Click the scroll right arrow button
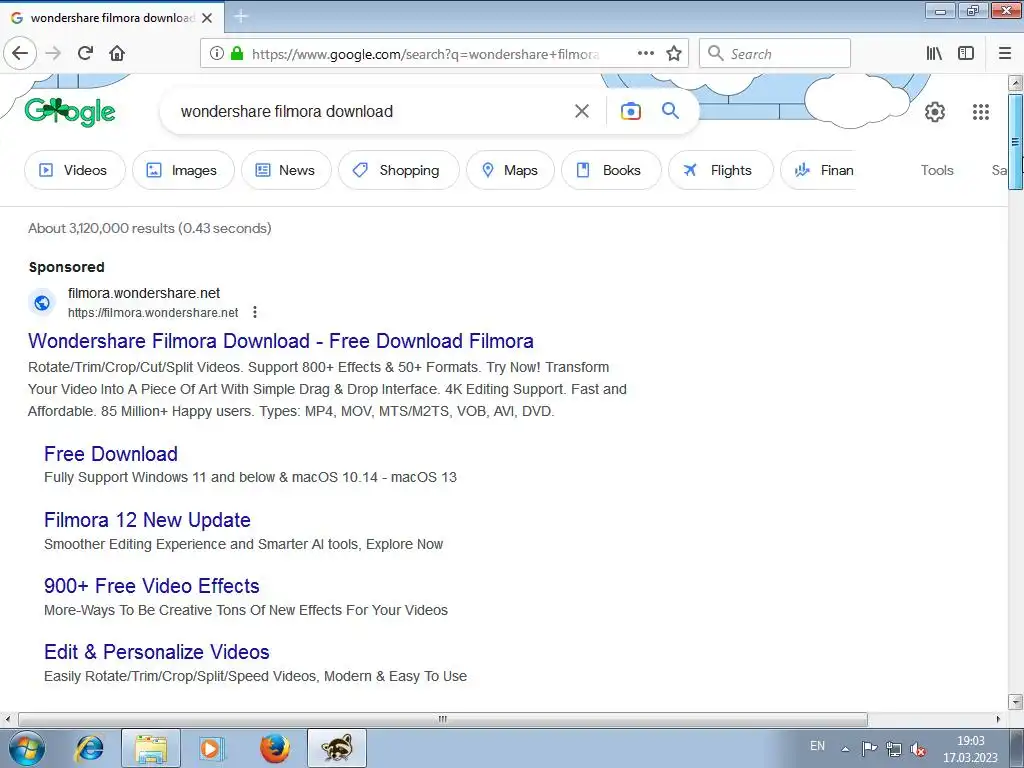Image resolution: width=1024 pixels, height=768 pixels. [998, 719]
